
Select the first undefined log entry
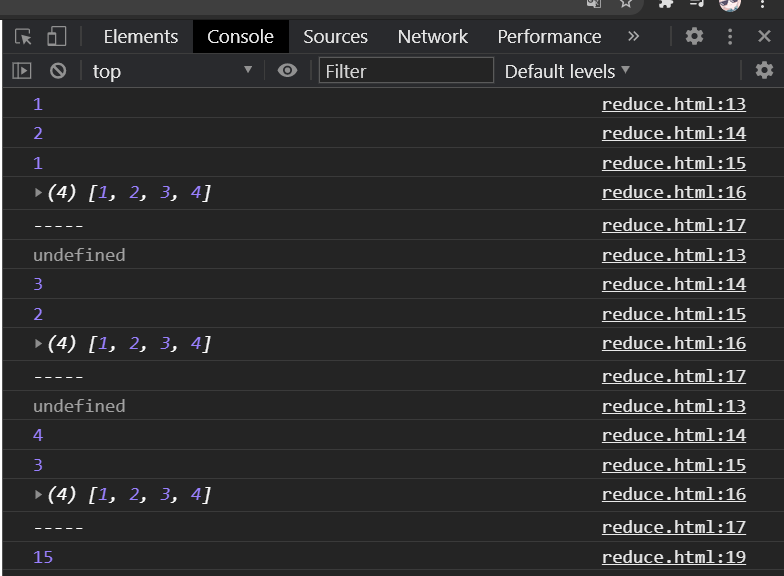[79, 255]
